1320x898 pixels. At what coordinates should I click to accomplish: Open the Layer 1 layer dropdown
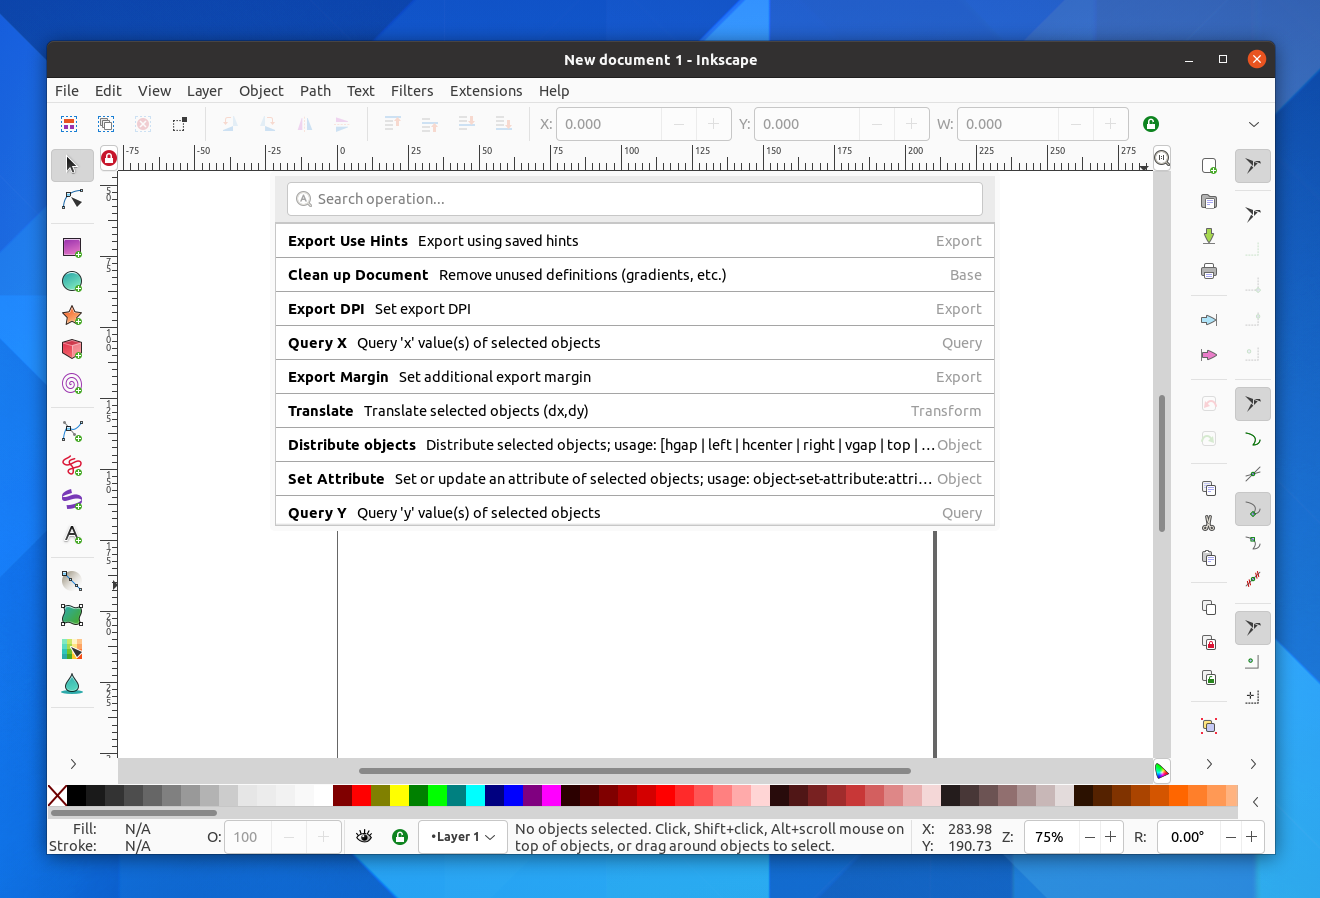tap(463, 836)
